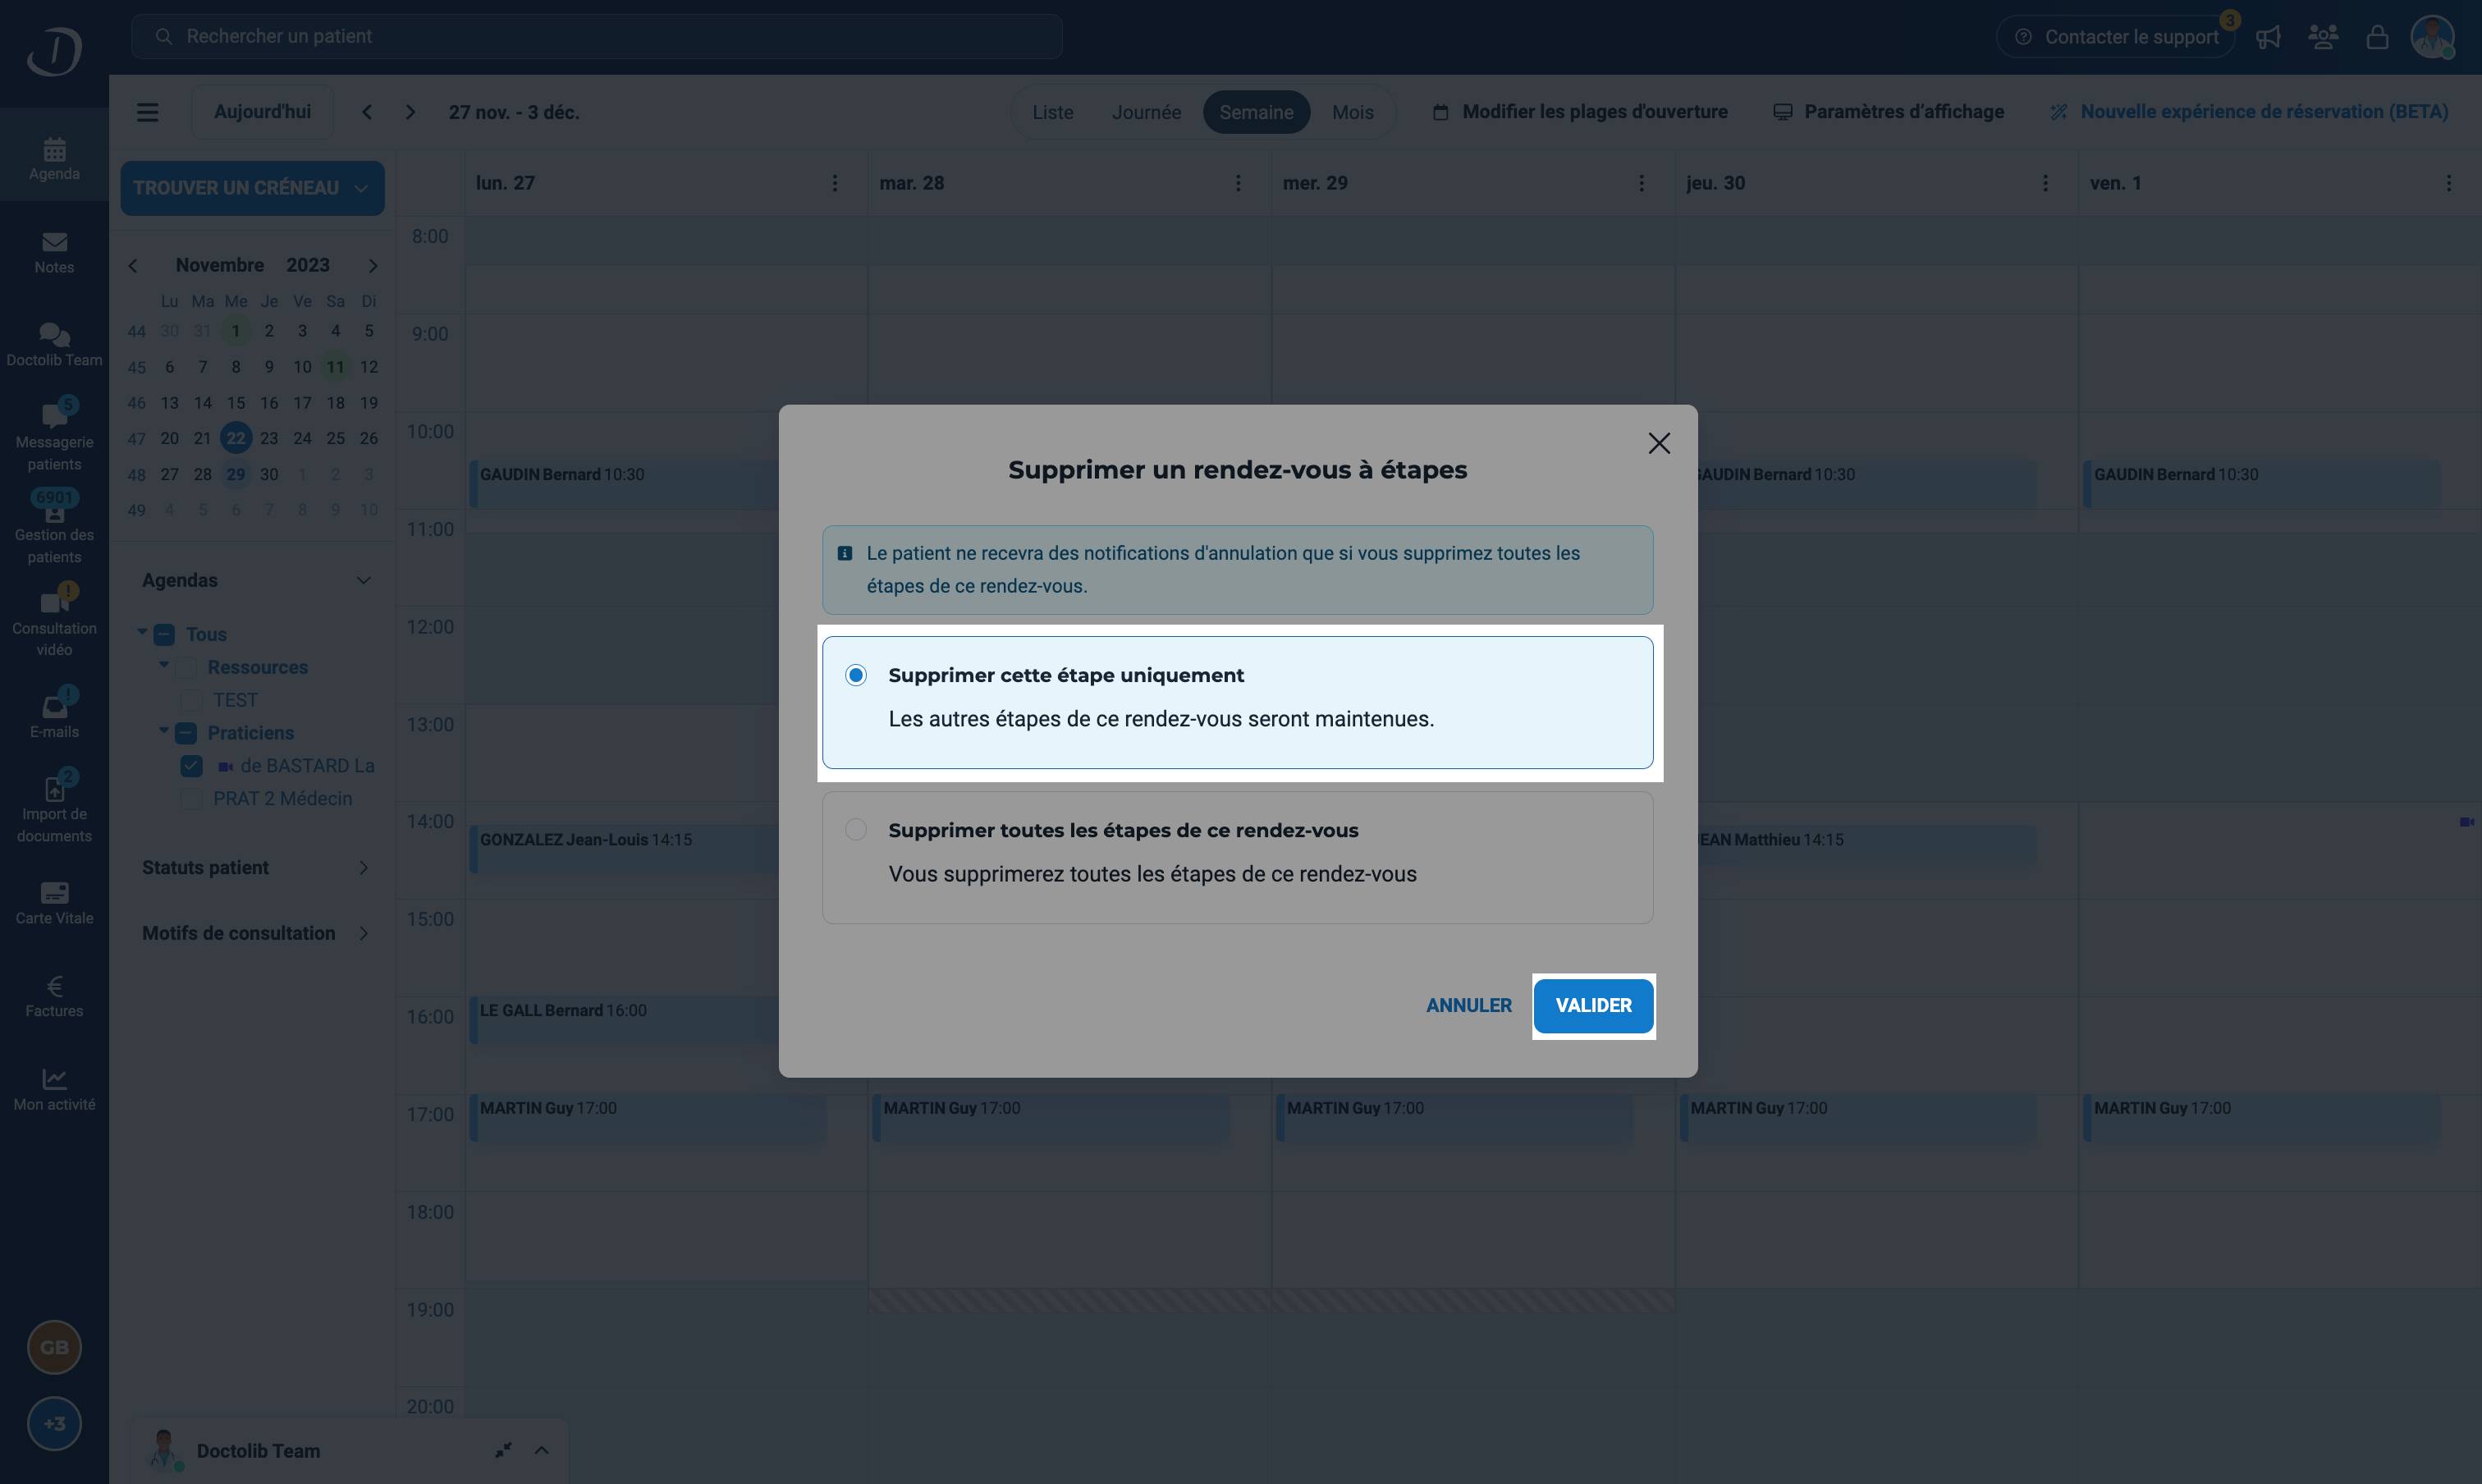The height and width of the screenshot is (1484, 2482).
Task: Open Carte Vitale section
Action: (54, 903)
